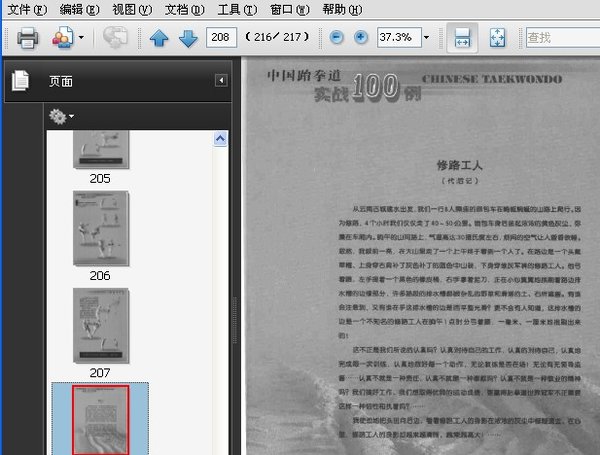The image size is (600, 455).
Task: Collapse the pages panel with arrow button
Action: click(221, 81)
